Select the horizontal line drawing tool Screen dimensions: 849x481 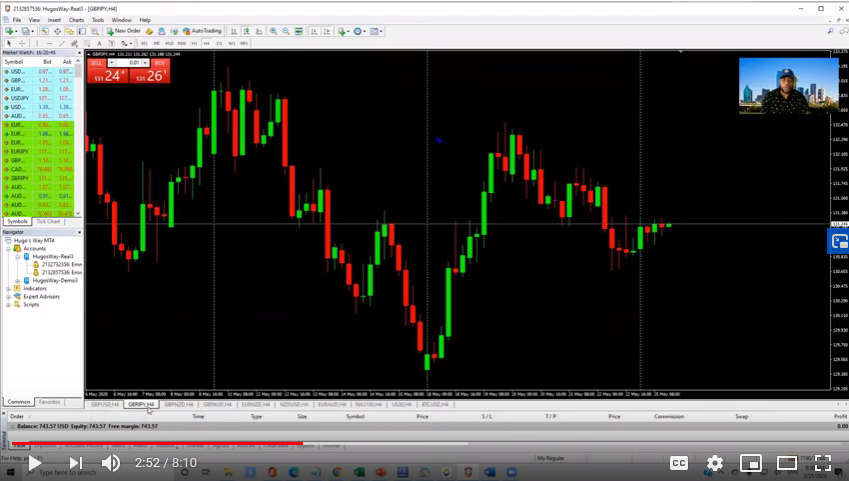coord(49,43)
